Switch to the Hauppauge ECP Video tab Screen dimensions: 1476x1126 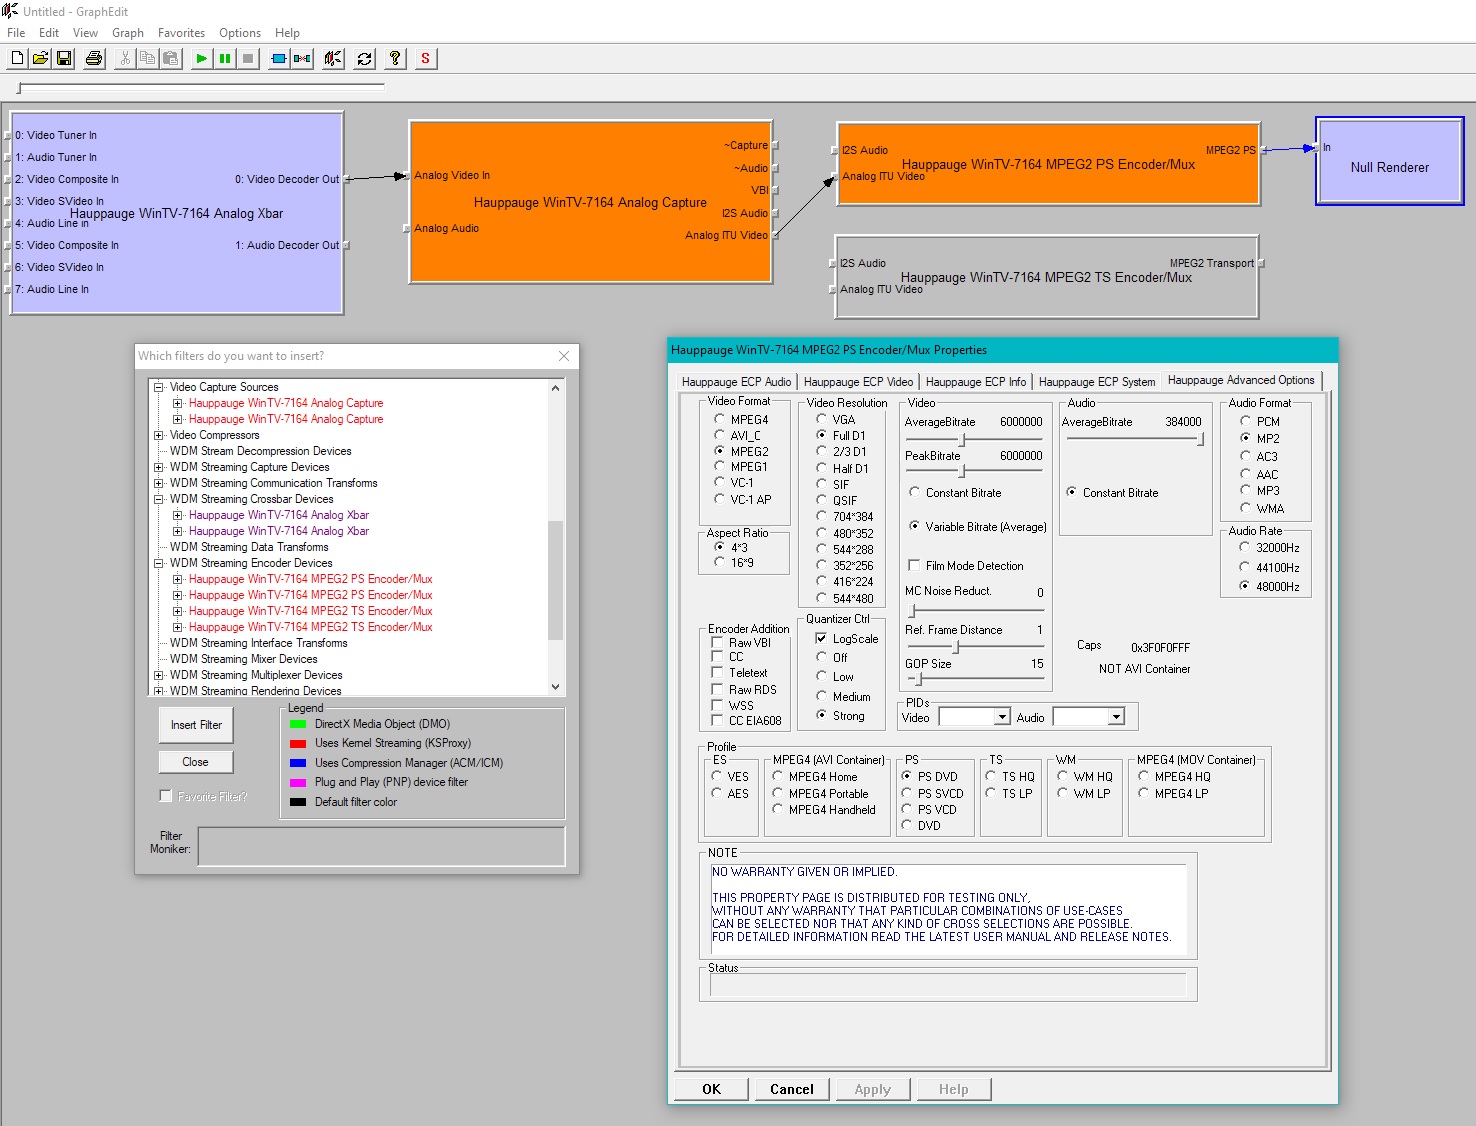click(858, 382)
